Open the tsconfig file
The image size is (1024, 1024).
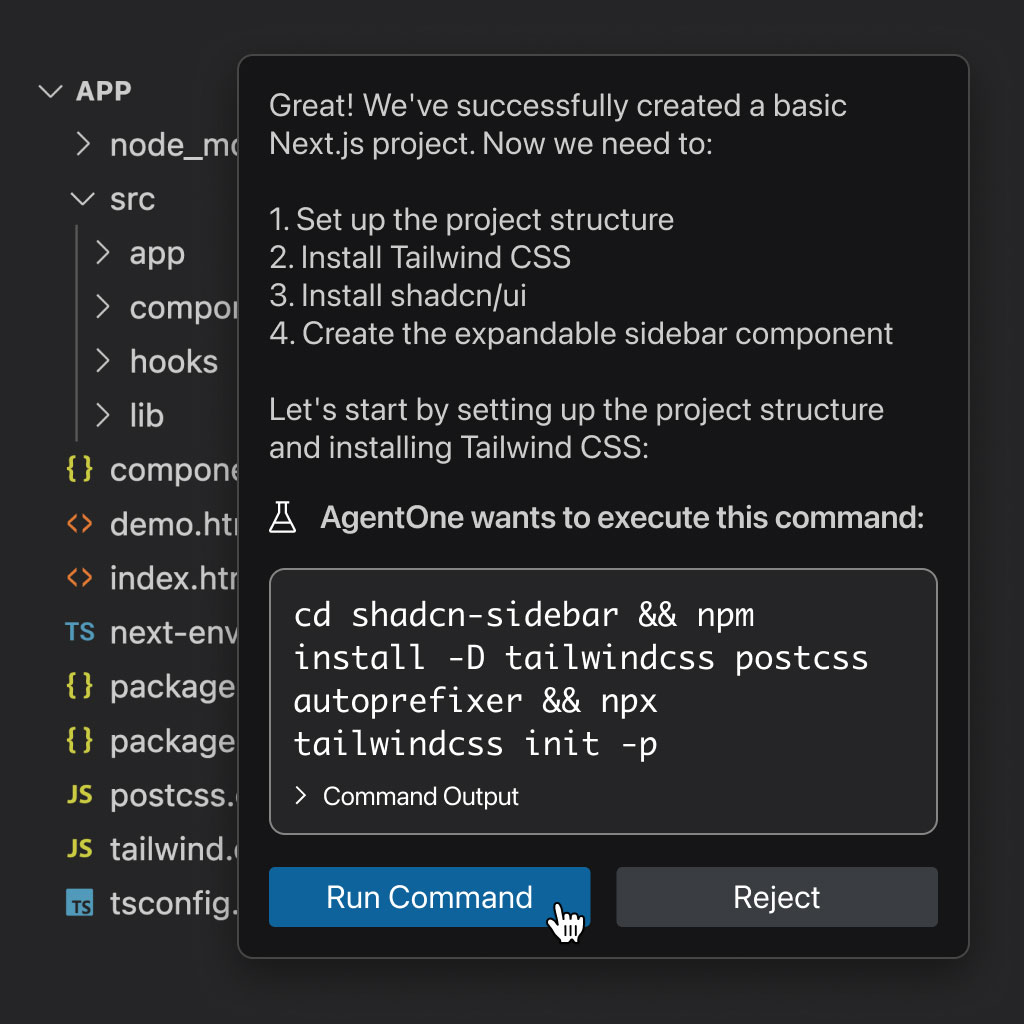(x=173, y=904)
